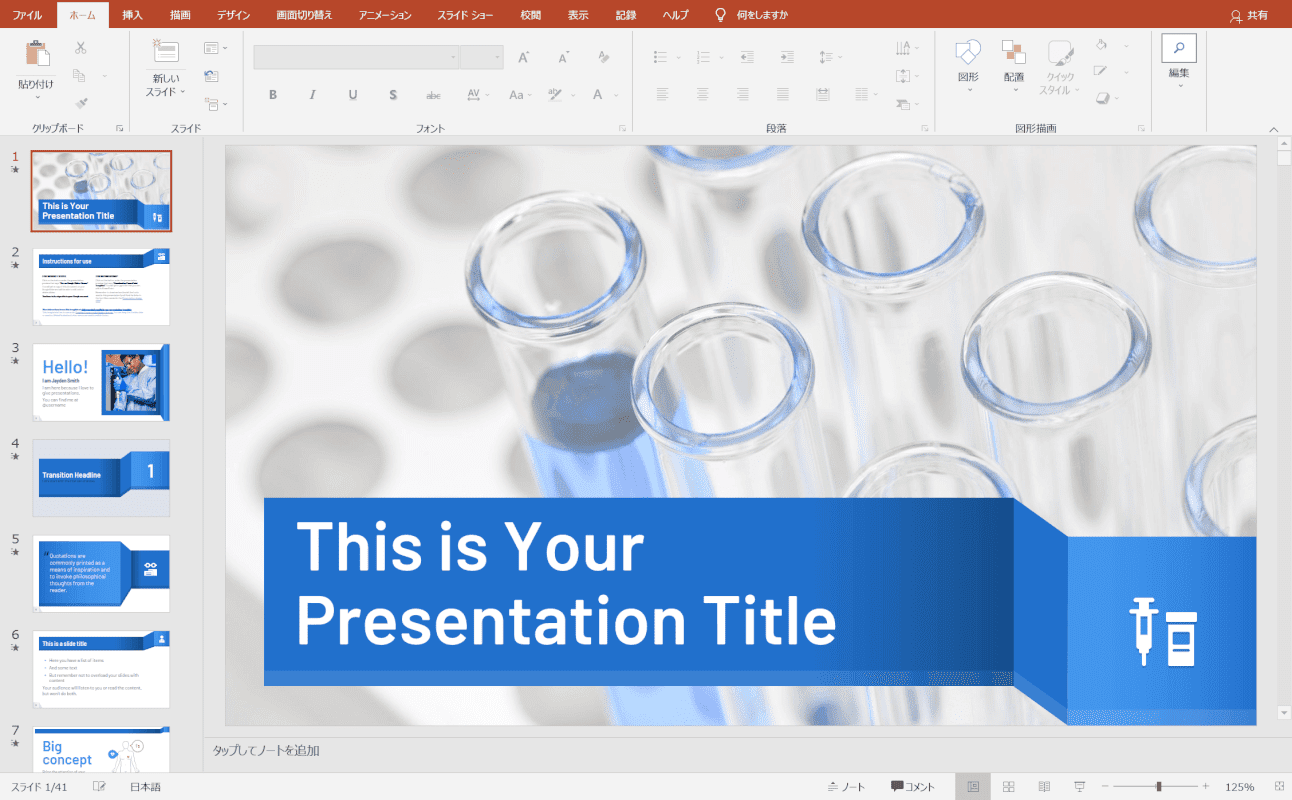The image size is (1292, 800).
Task: Click the Copy icon in clipboard group
Action: click(80, 76)
